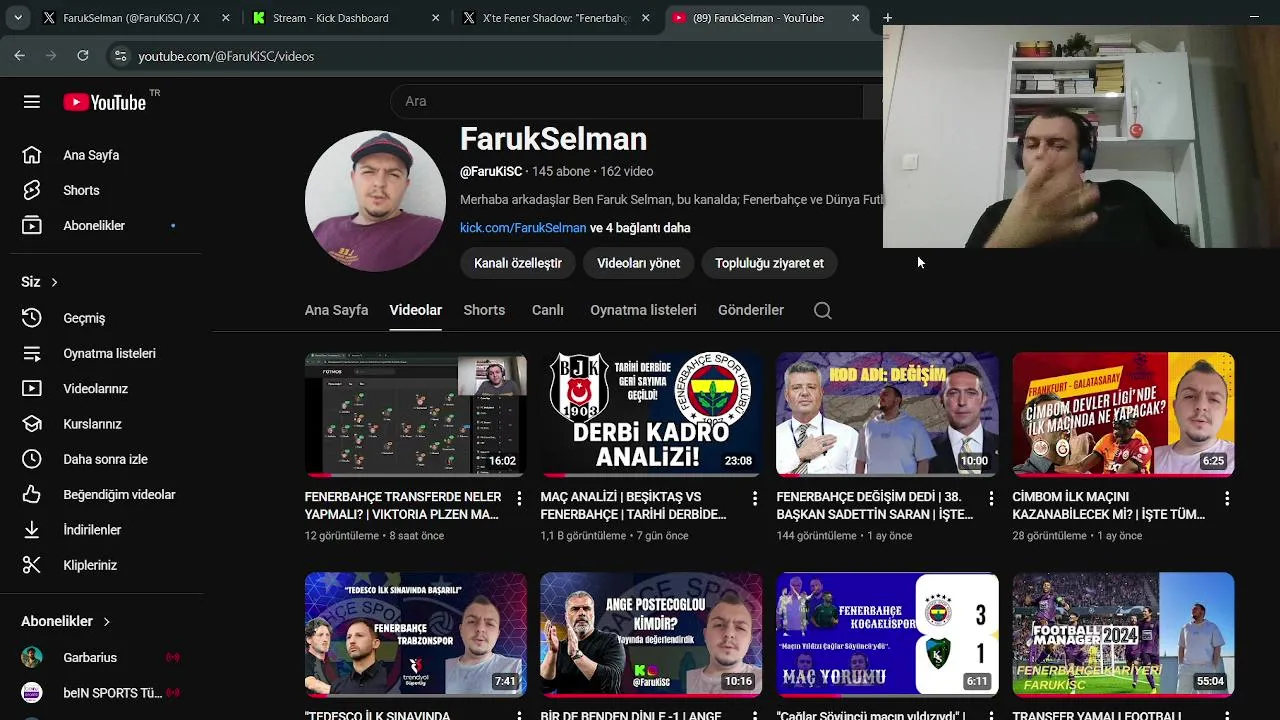Screen dimensions: 1280x720
Task: Open the Abonelikler subscriptions icon
Action: tap(32, 226)
